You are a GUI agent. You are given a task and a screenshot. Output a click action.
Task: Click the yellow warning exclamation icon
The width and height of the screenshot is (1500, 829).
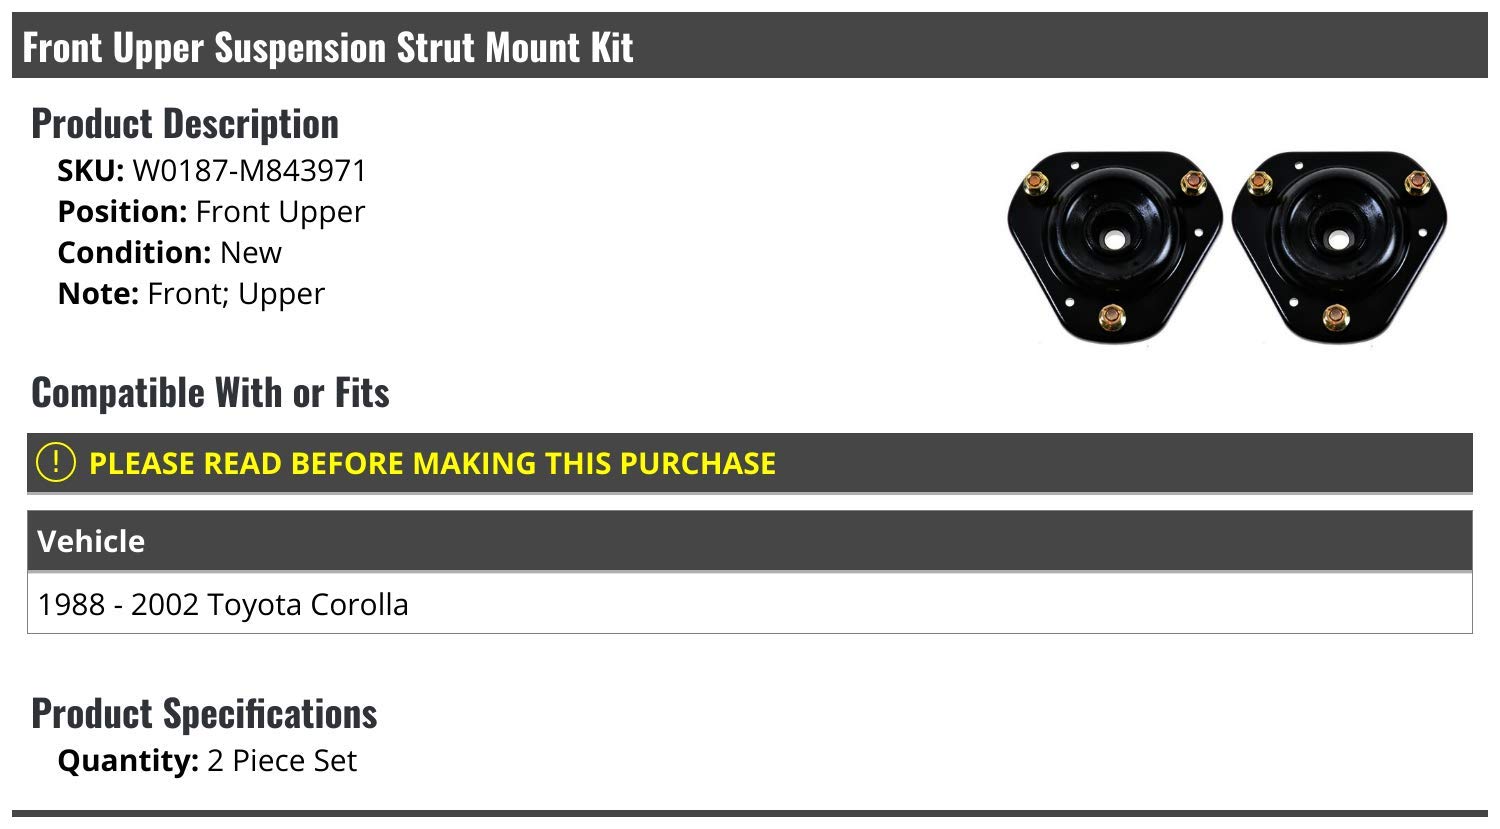(55, 462)
